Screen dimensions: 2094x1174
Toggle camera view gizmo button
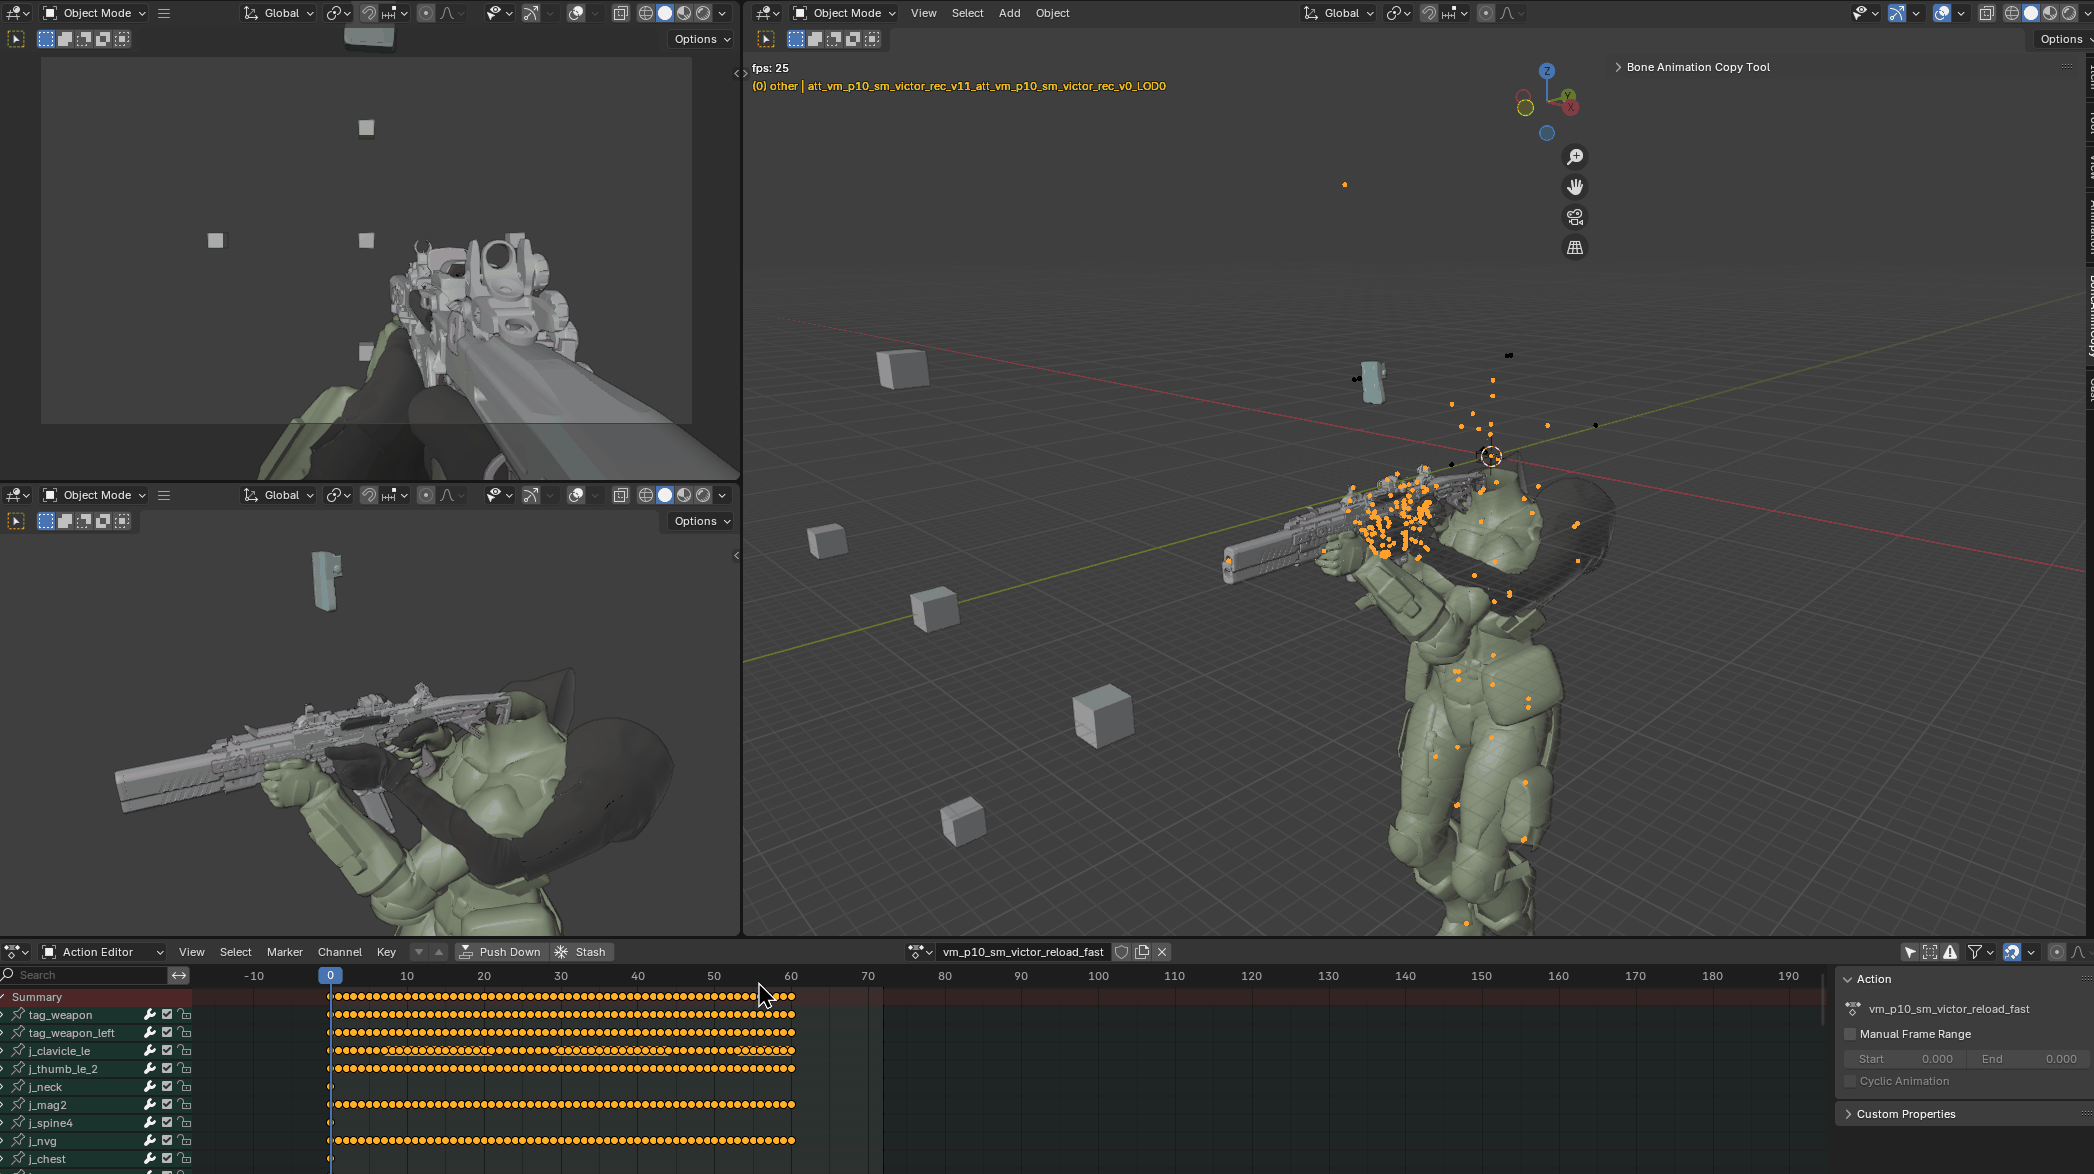(1575, 217)
